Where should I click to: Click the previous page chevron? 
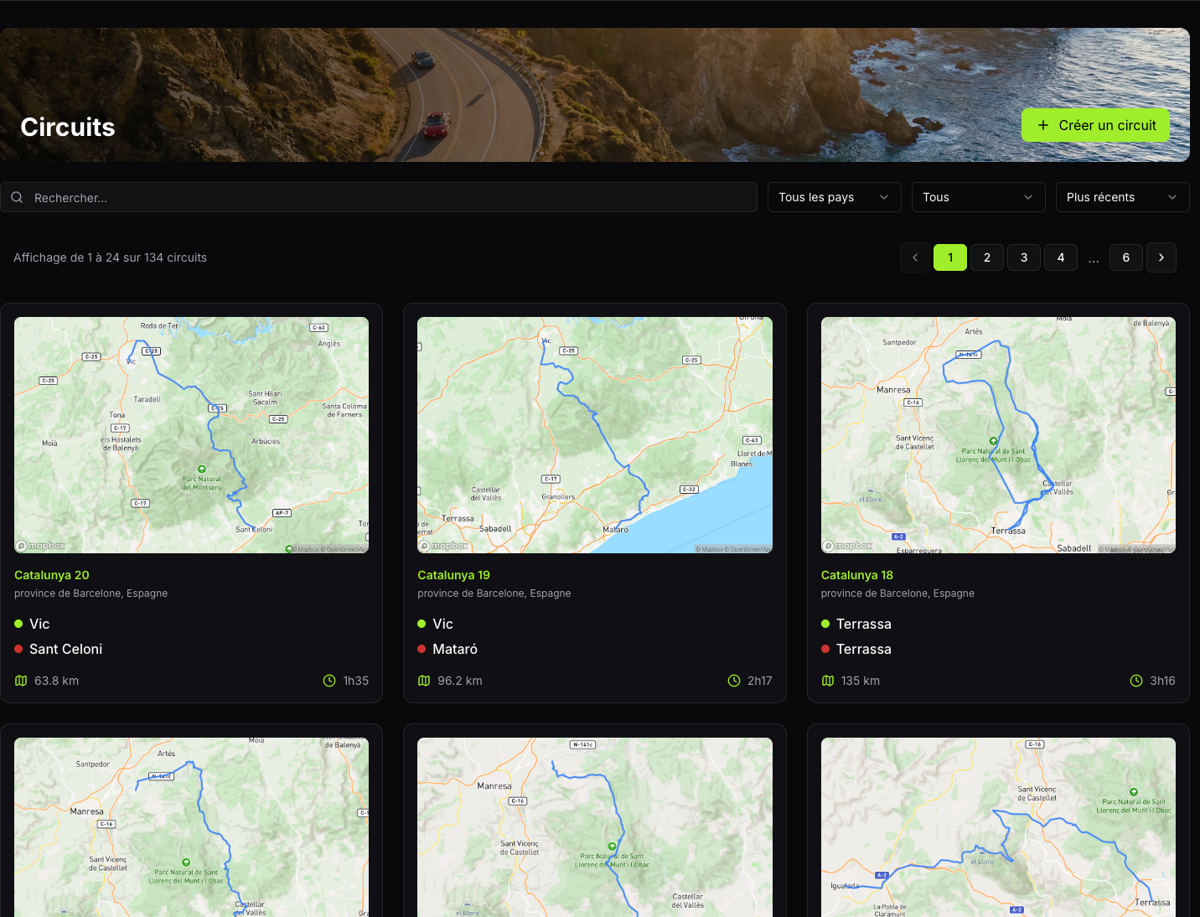pyautogui.click(x=914, y=257)
